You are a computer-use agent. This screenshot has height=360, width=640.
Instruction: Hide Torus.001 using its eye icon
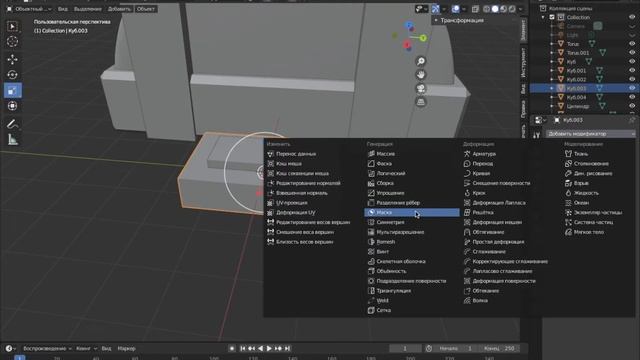coord(632,53)
